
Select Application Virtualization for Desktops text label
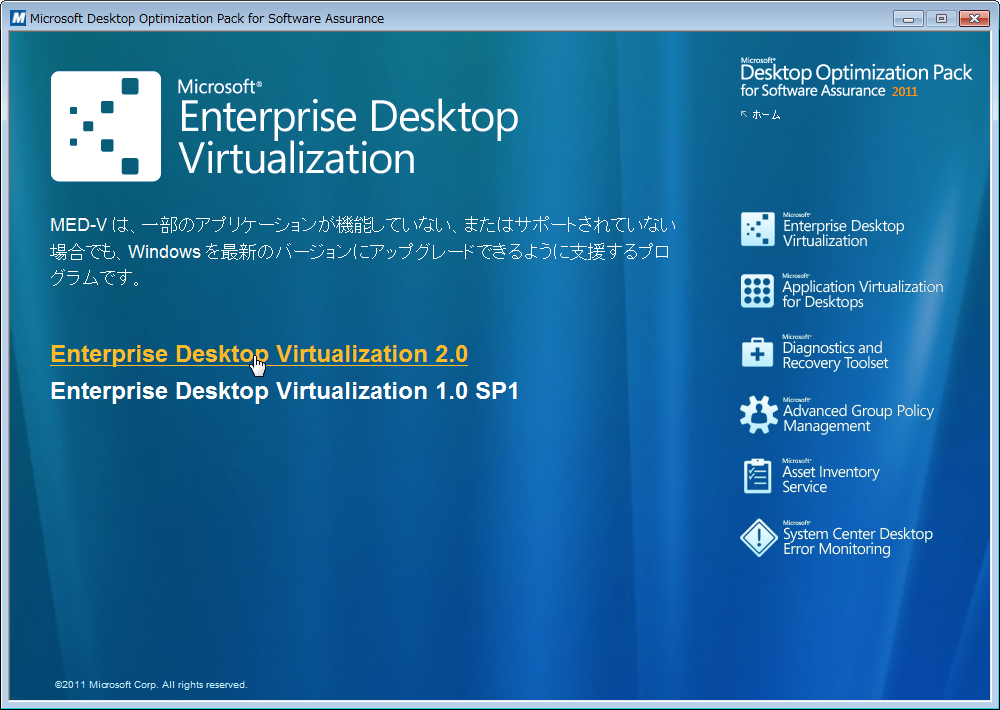[862, 294]
